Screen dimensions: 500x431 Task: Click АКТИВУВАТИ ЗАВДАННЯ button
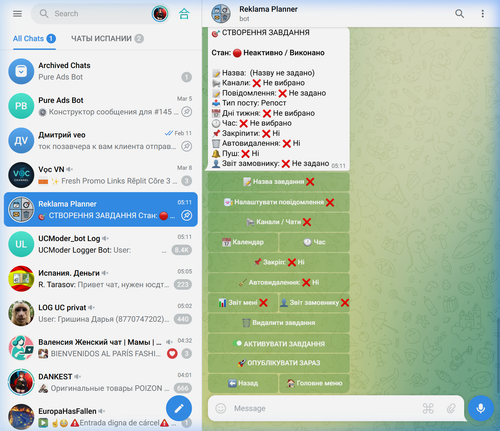coord(279,344)
